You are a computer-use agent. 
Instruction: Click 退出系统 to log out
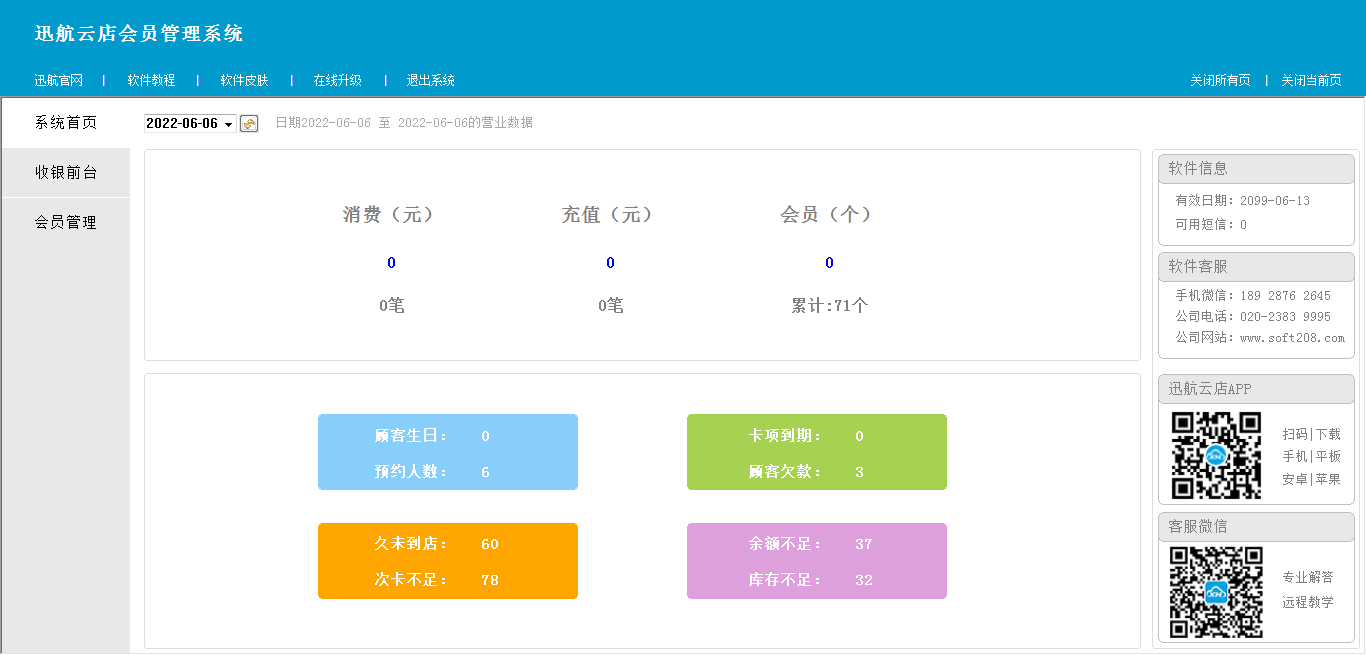pos(430,80)
